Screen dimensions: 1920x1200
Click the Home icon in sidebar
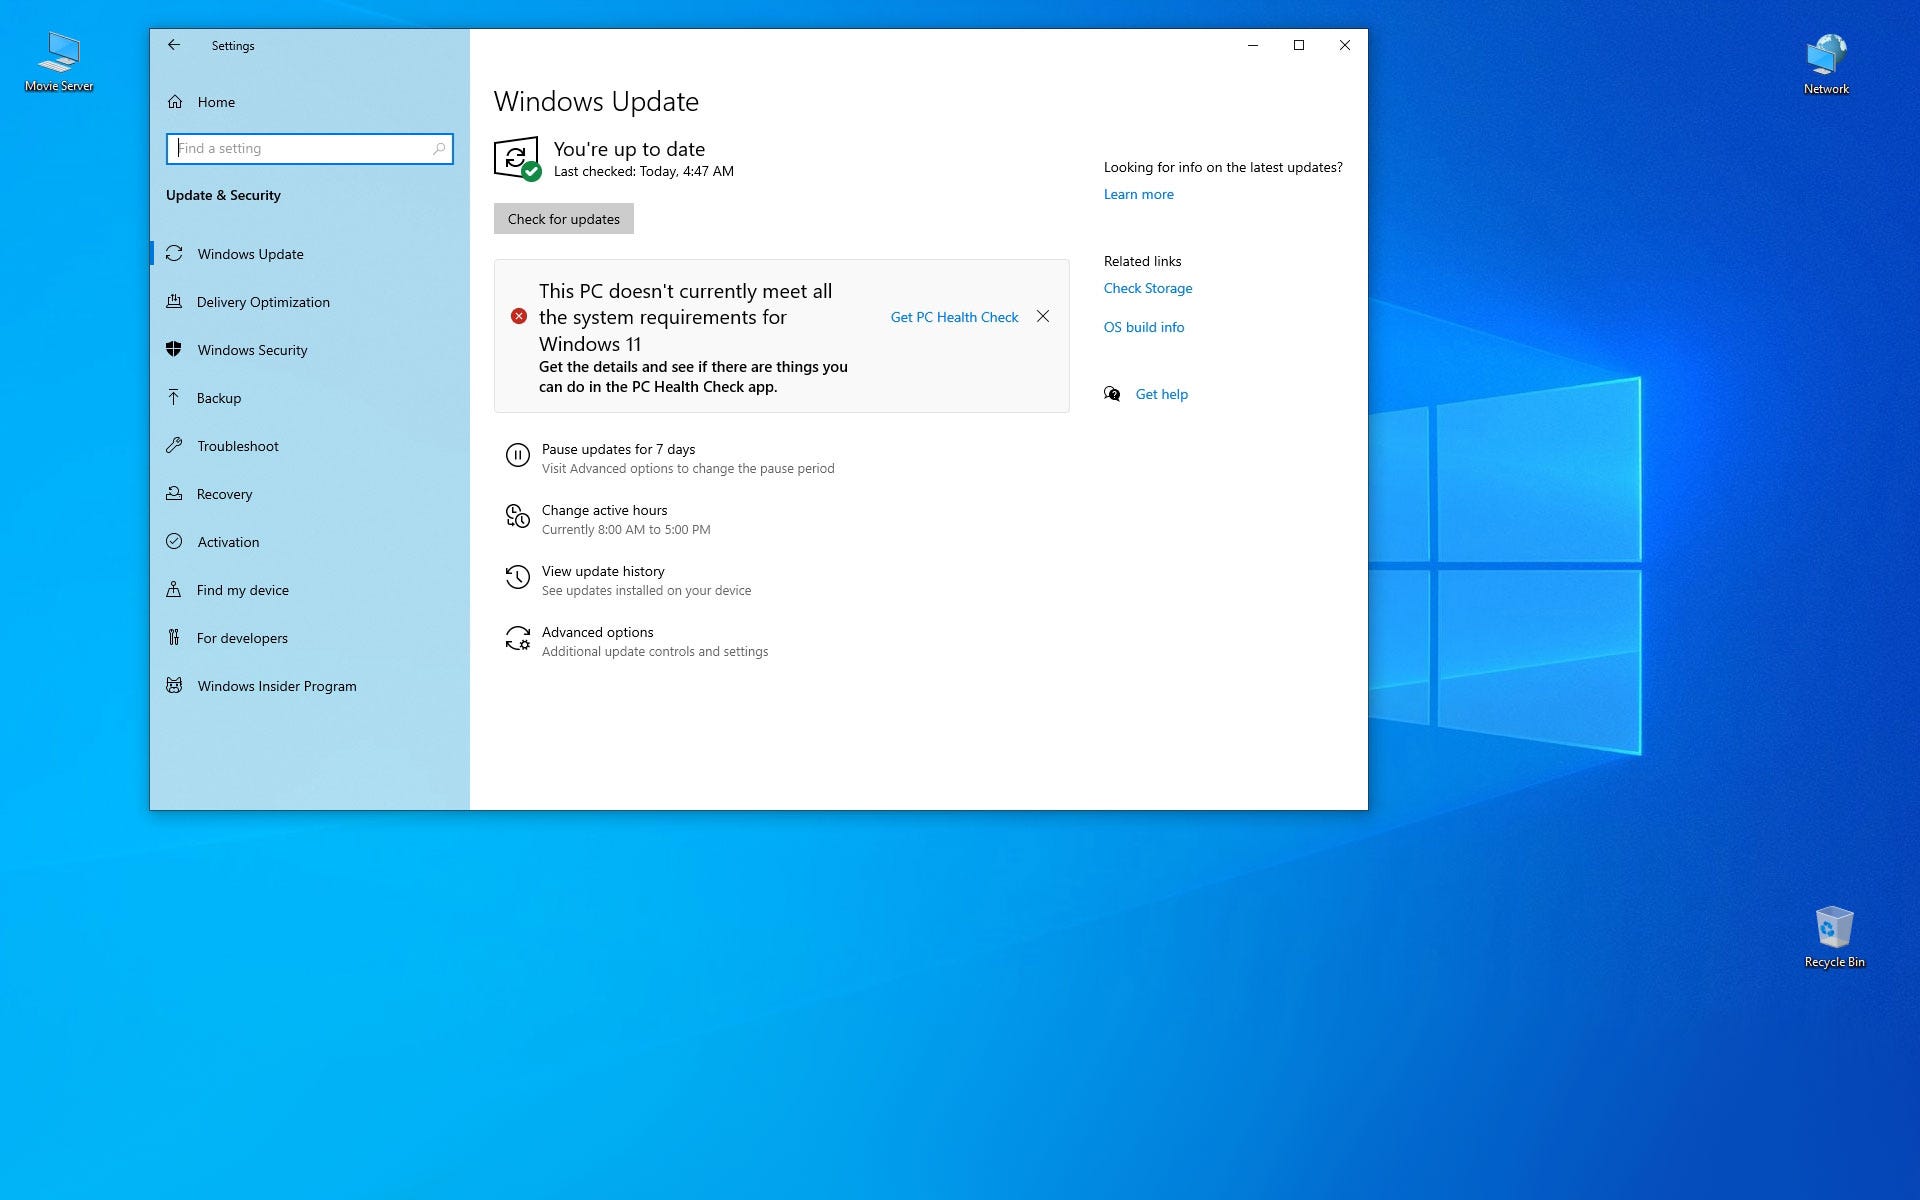coord(175,102)
